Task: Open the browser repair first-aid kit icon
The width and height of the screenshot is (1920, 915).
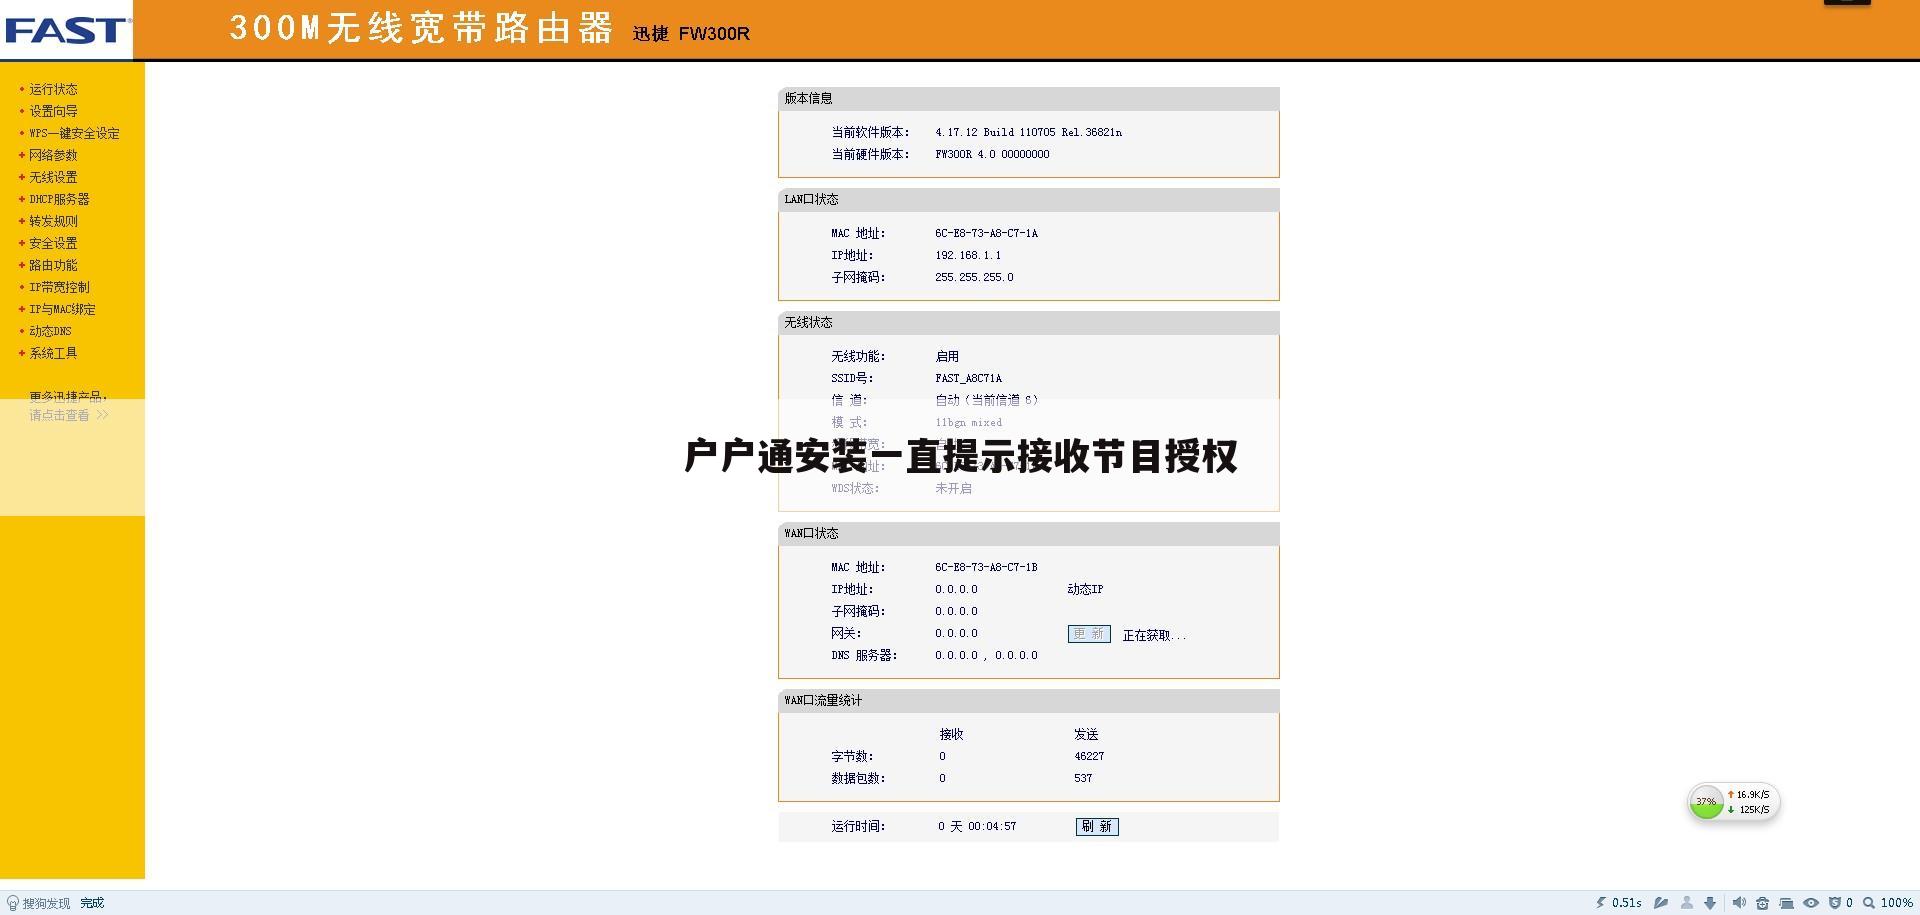Action: (x=1762, y=902)
